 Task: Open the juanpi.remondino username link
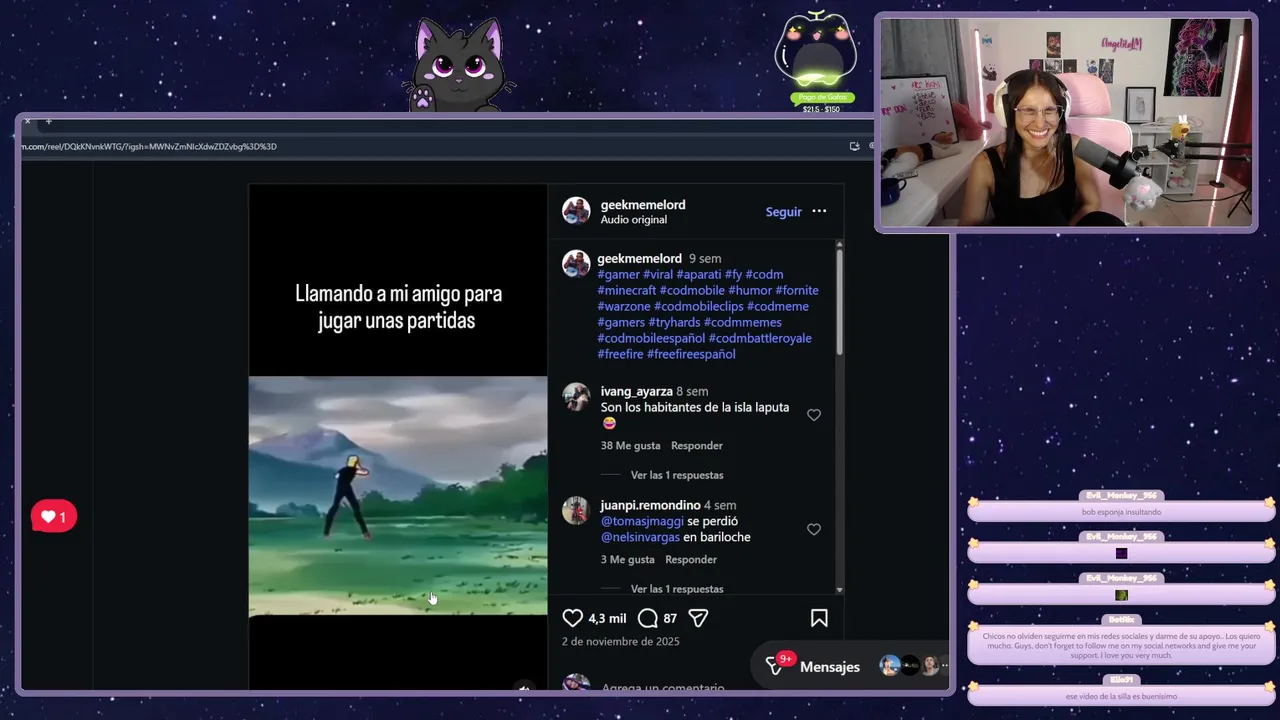click(650, 505)
